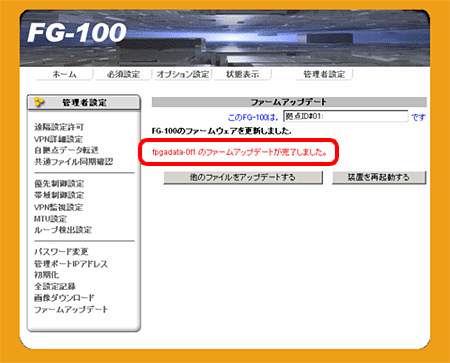The image size is (450, 363).
Task: Click the 拠点ID#01 input field
Action: 345,117
